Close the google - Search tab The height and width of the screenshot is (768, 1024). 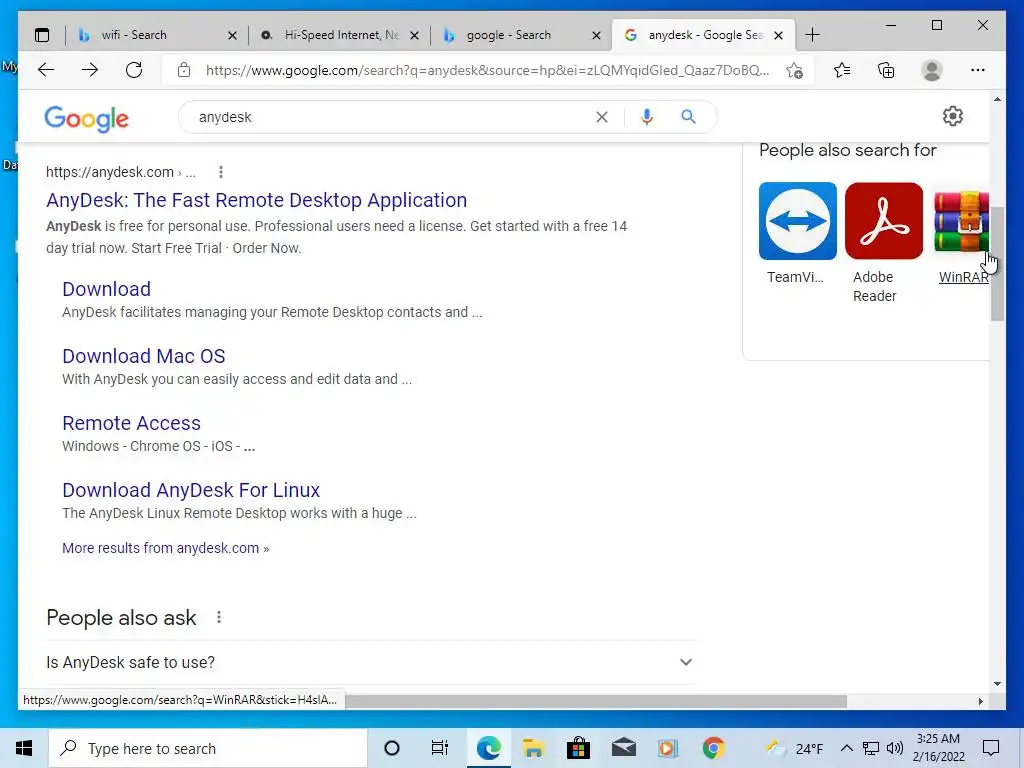click(x=596, y=36)
